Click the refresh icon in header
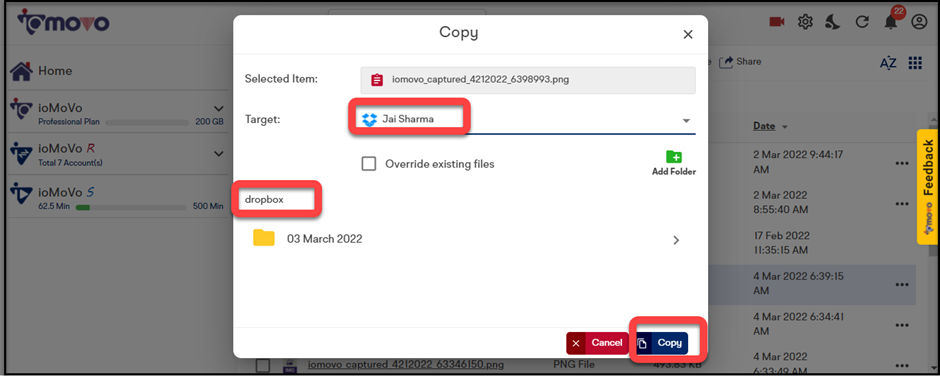The height and width of the screenshot is (376, 940). [x=862, y=22]
